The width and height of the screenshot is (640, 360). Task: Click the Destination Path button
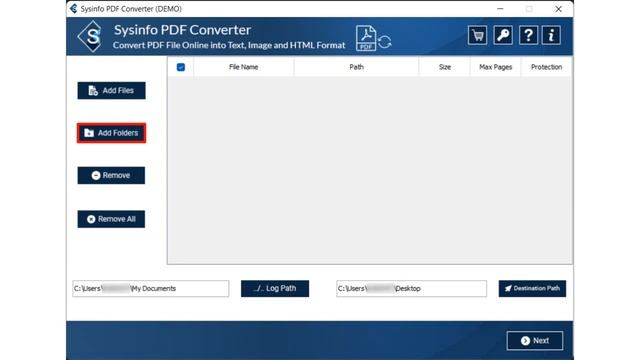tap(532, 289)
